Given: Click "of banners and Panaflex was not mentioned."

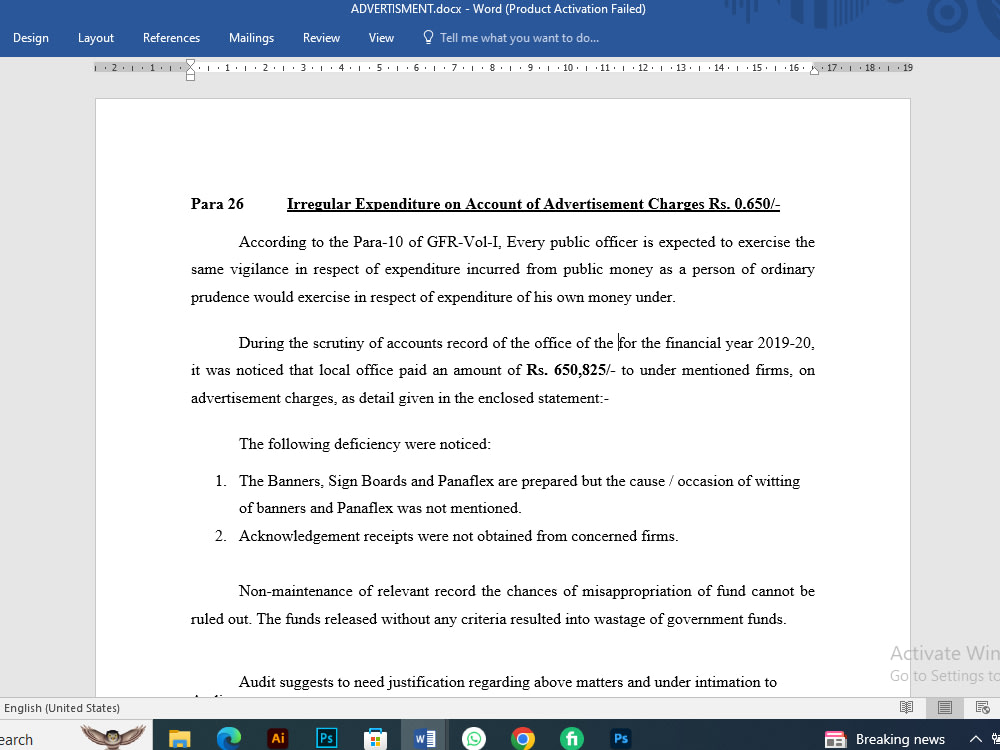Looking at the screenshot, I should [380, 508].
